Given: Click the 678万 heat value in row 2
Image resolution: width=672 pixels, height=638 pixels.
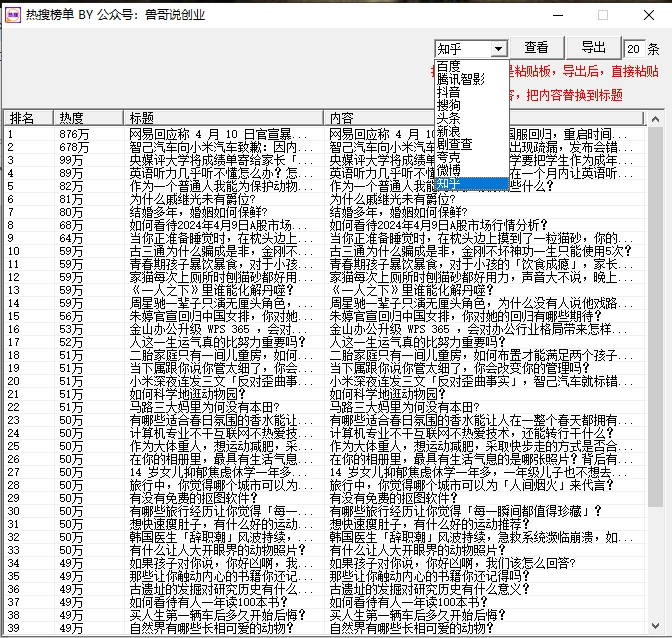Looking at the screenshot, I should point(74,147).
